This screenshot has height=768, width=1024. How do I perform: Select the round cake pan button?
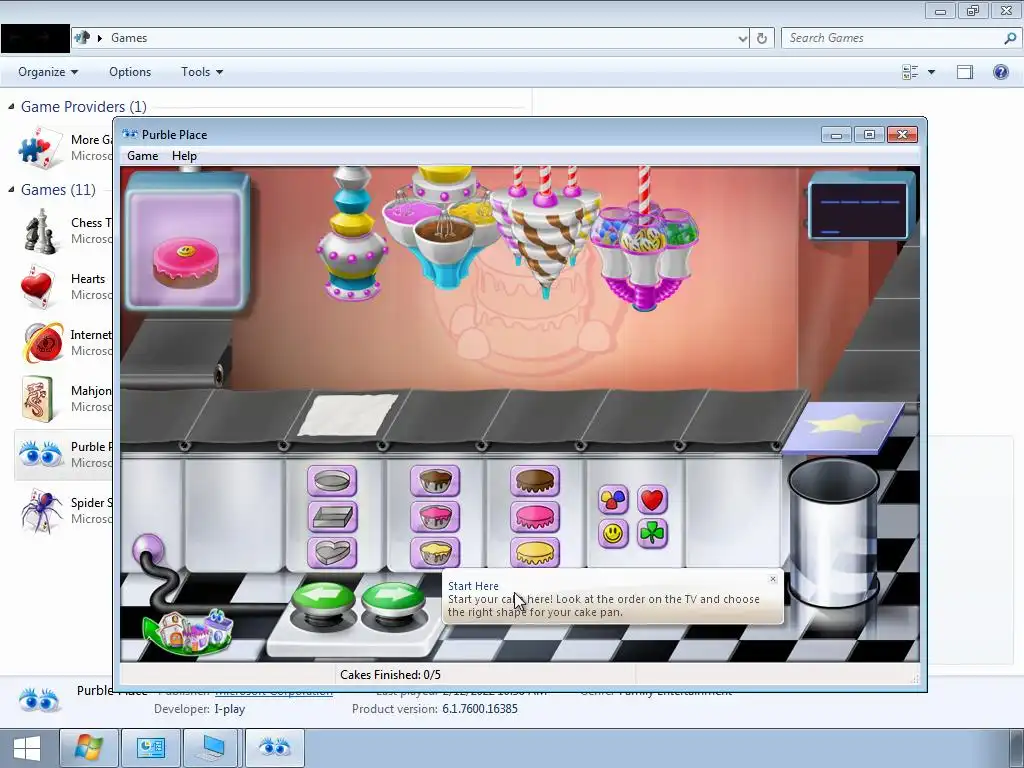click(x=332, y=482)
